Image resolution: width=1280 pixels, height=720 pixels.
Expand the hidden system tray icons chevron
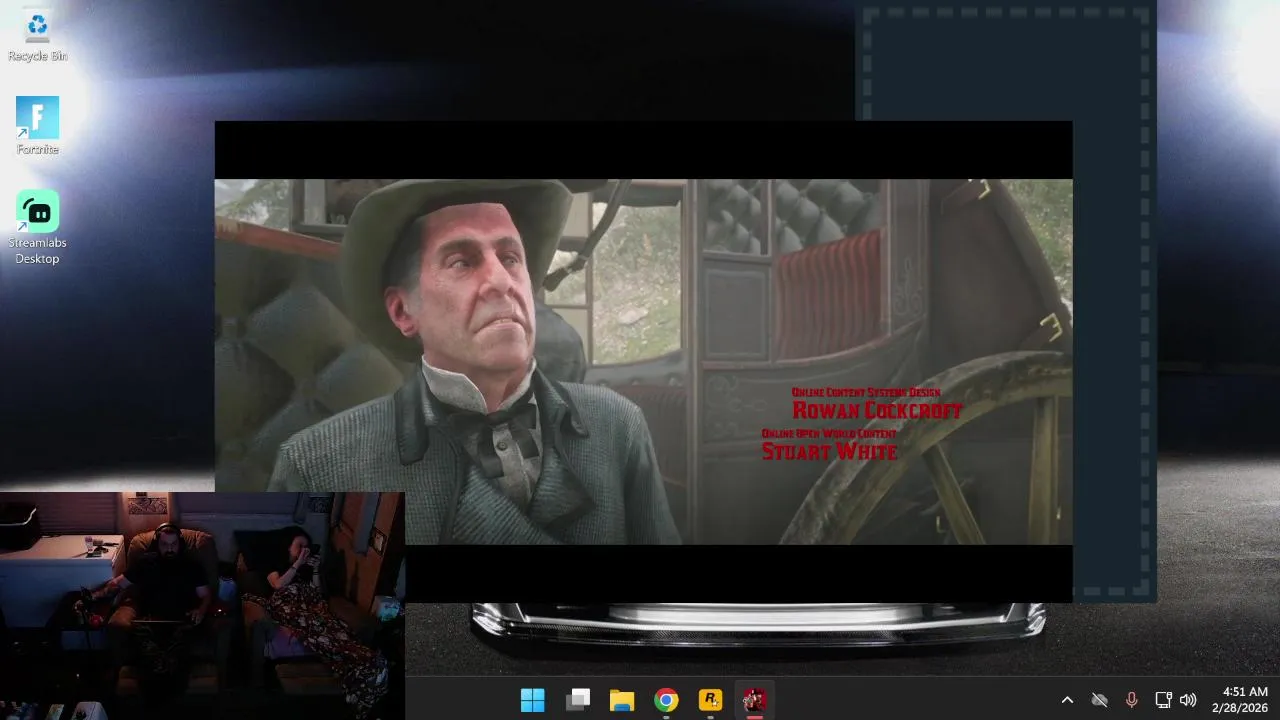click(1067, 700)
